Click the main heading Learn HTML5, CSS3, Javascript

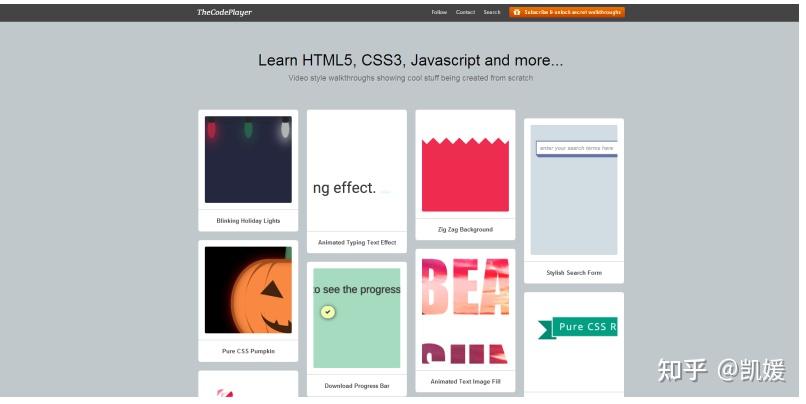[410, 60]
